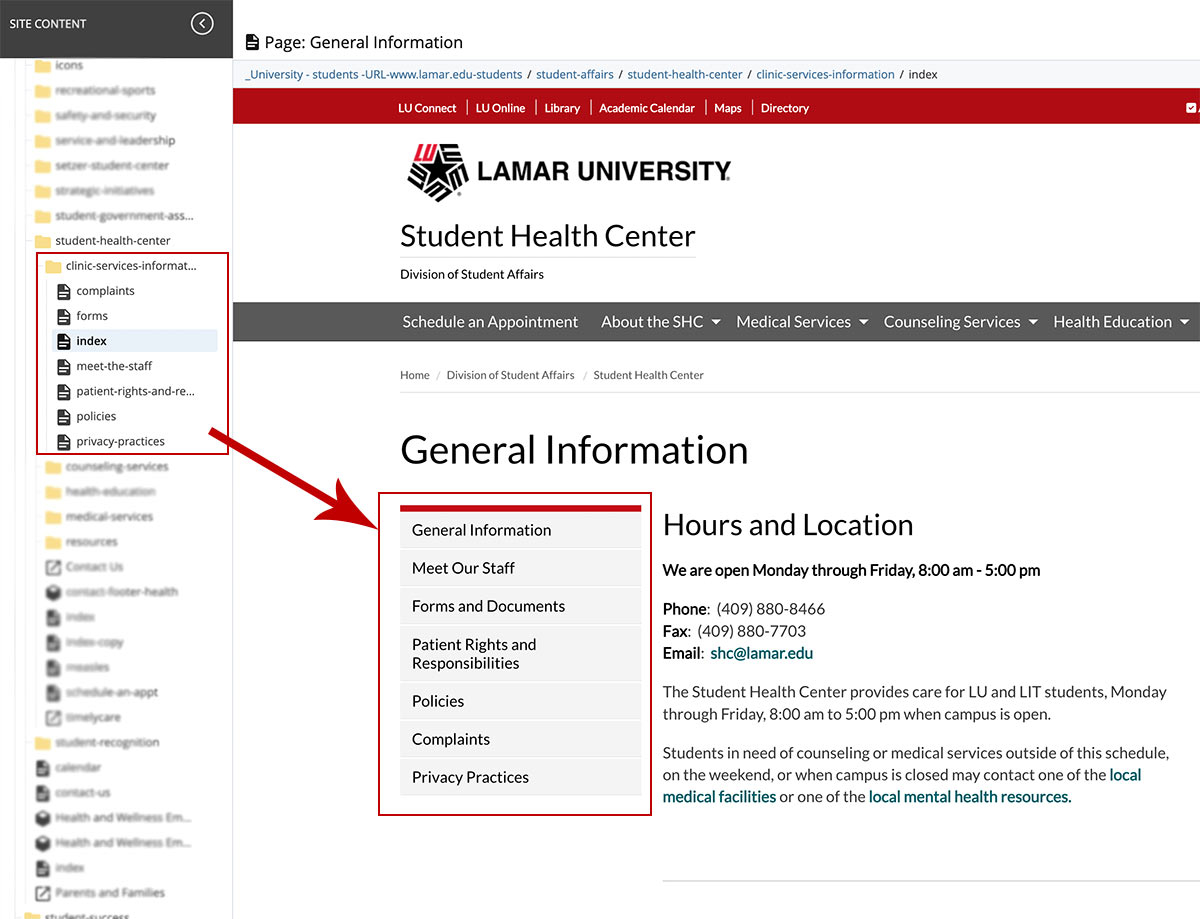1200x919 pixels.
Task: Click the policies page file icon
Action: 64,416
